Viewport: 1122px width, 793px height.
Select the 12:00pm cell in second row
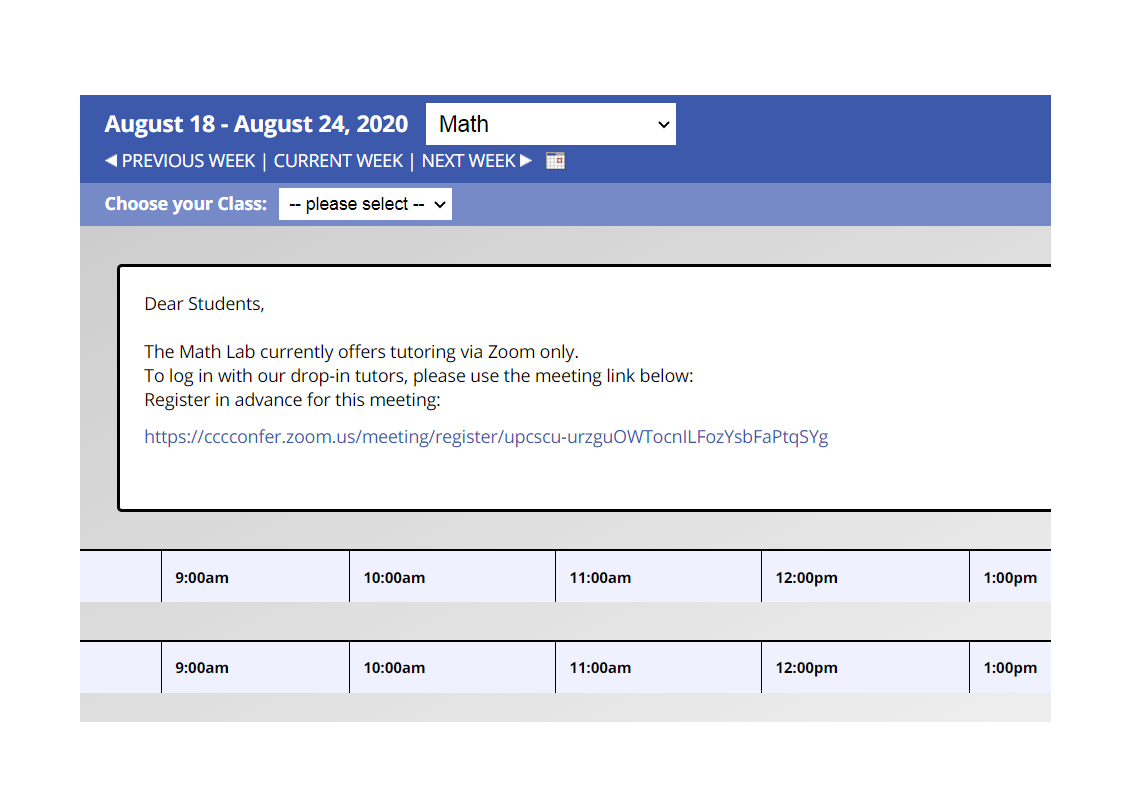(865, 667)
